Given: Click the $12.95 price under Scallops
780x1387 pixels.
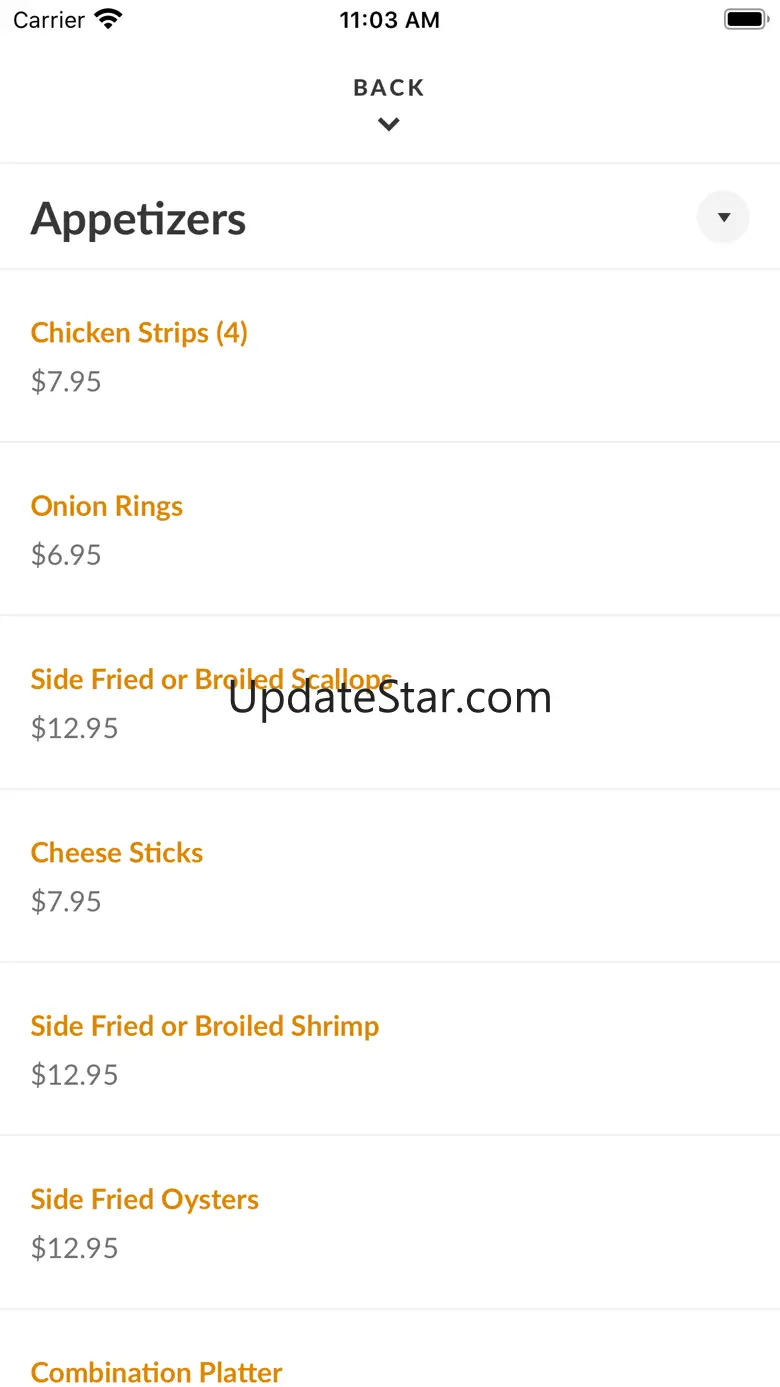Looking at the screenshot, I should [75, 728].
